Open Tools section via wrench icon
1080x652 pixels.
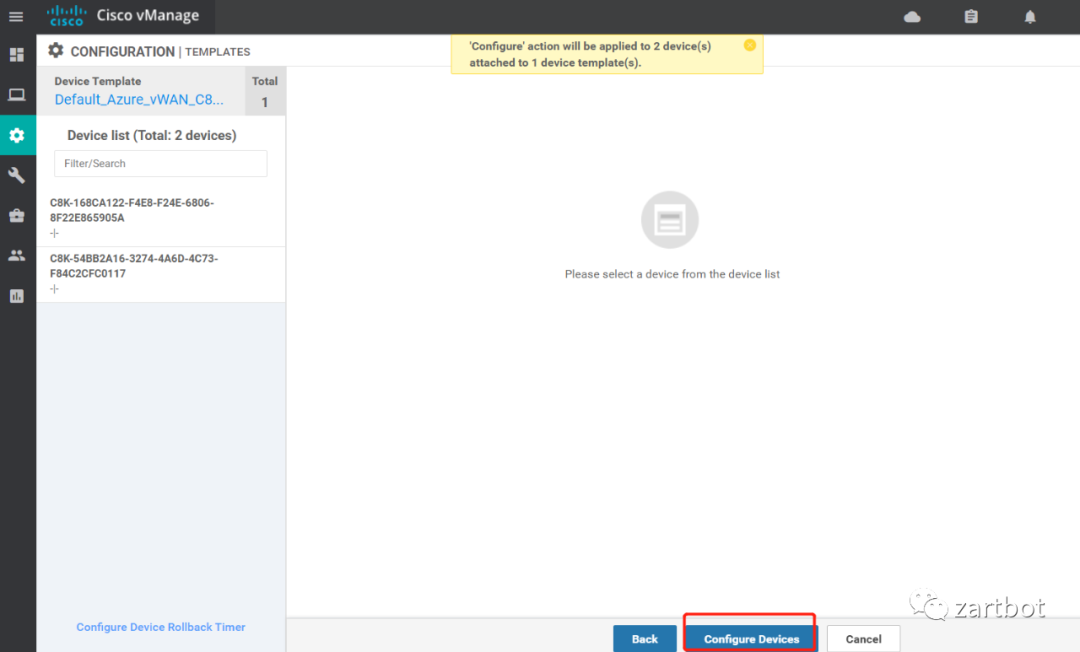(17, 176)
